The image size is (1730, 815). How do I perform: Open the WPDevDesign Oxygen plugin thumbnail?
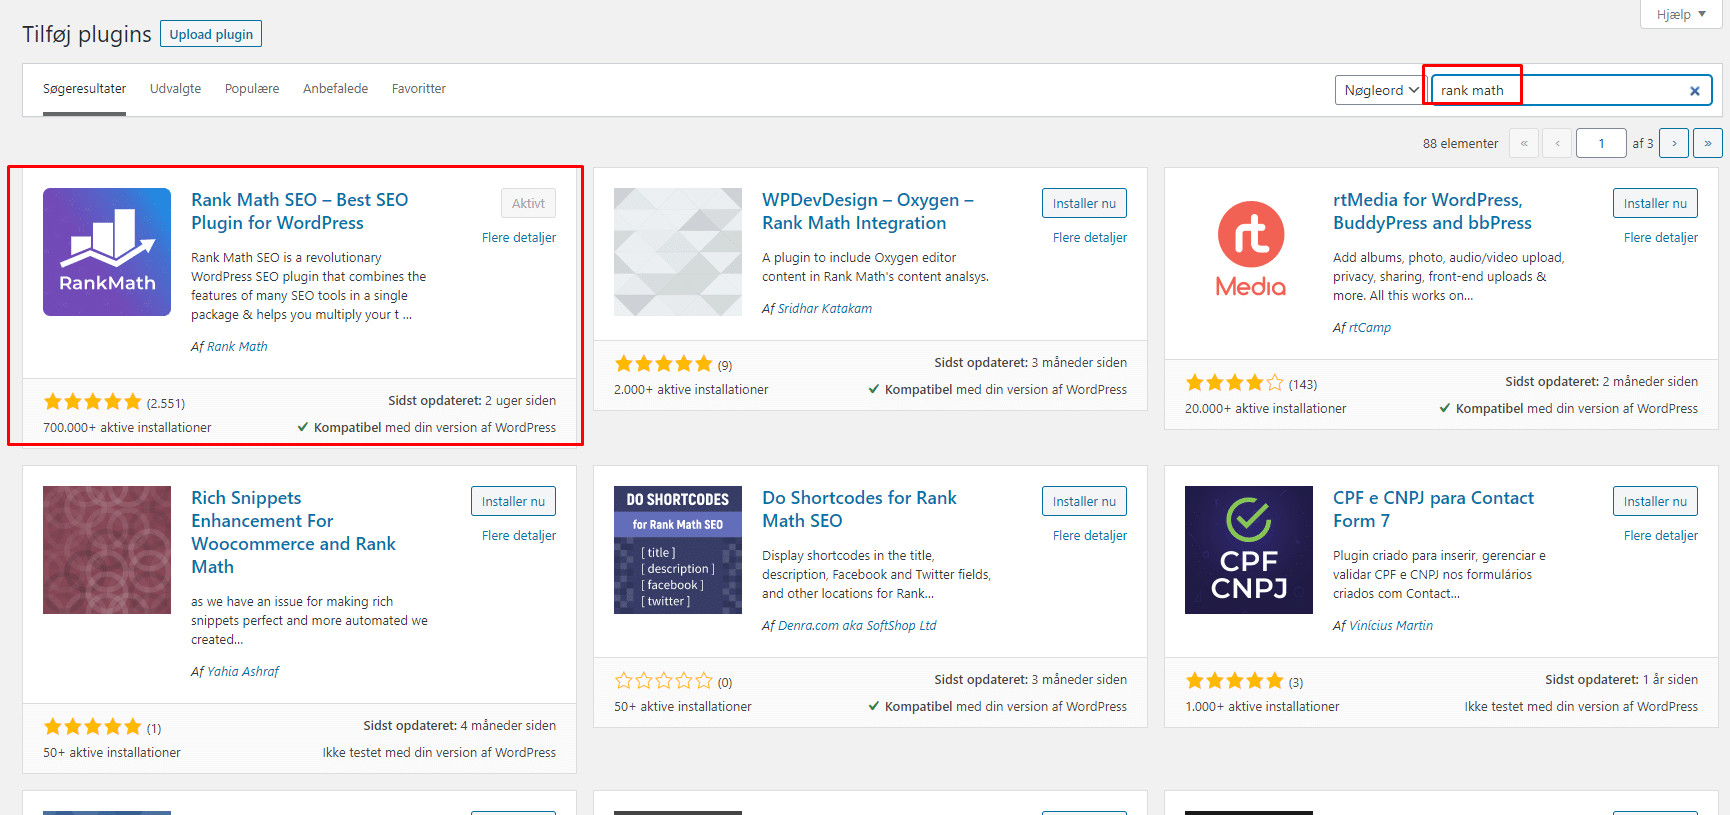678,252
